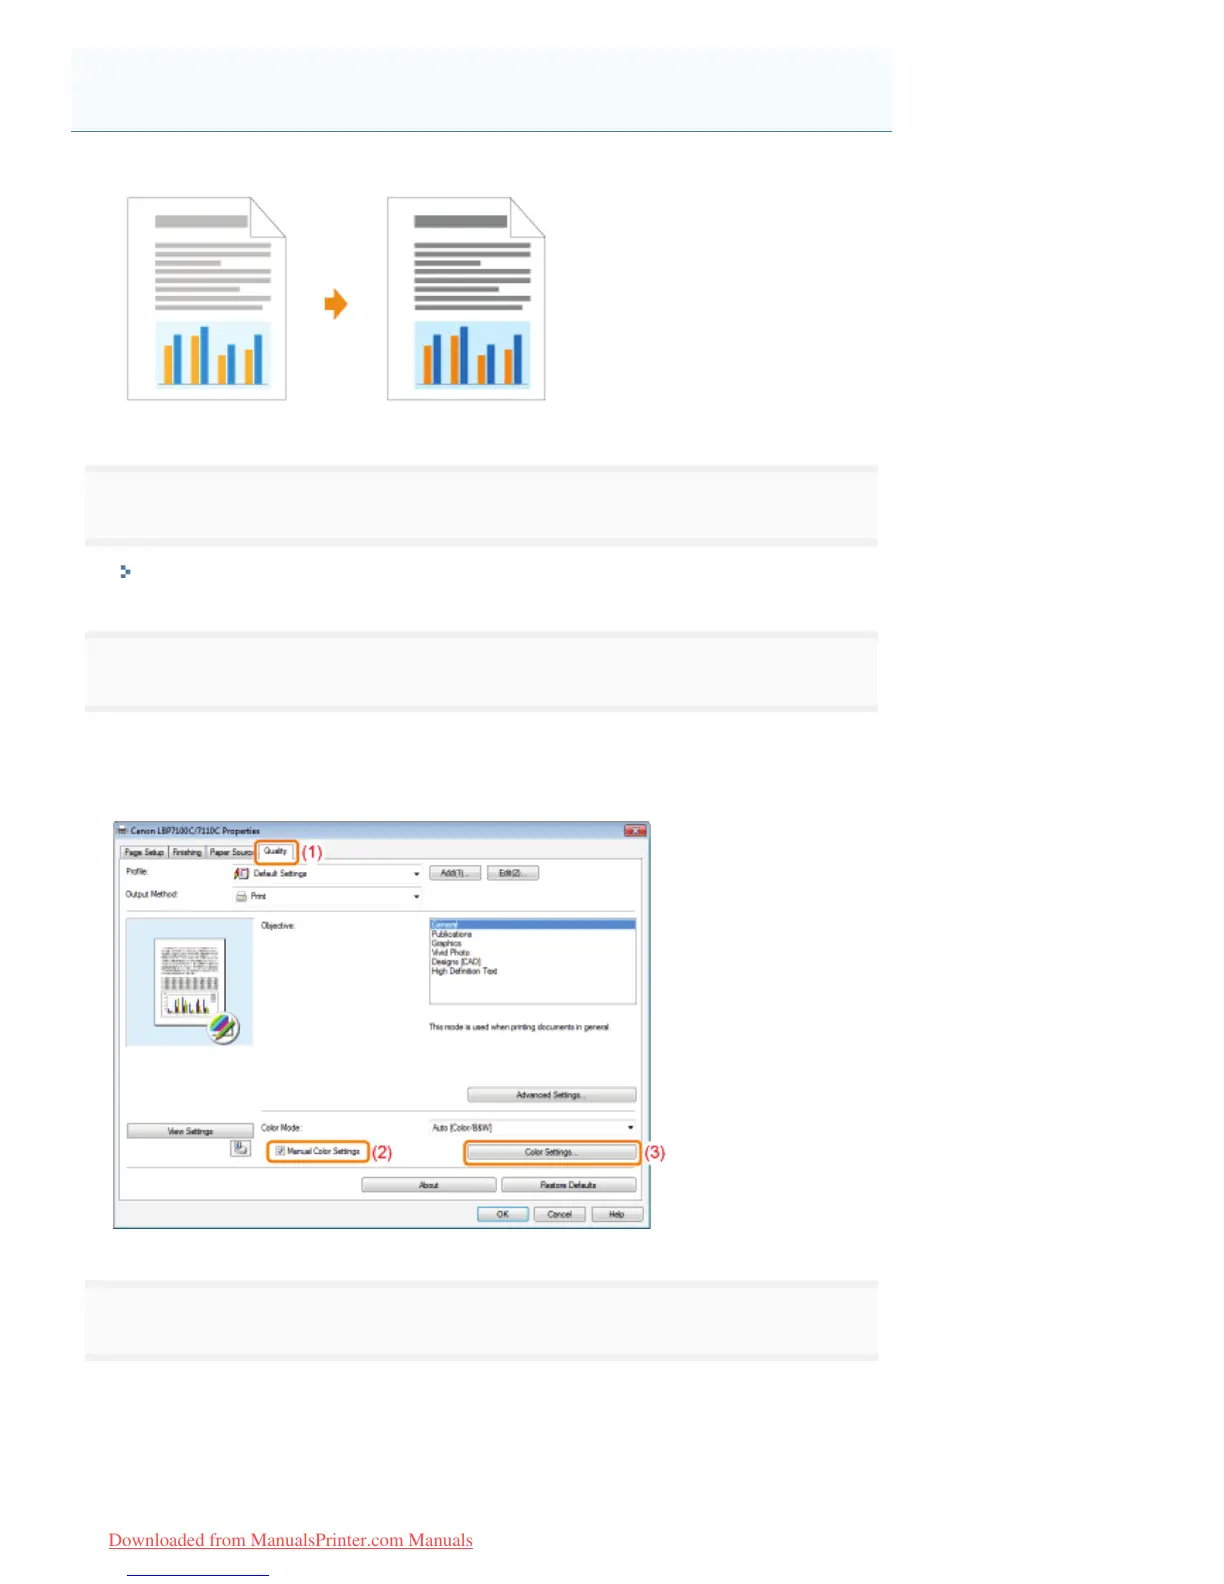This screenshot has height=1584, width=1224.
Task: Open Color Settings... dialog
Action: [x=551, y=1152]
